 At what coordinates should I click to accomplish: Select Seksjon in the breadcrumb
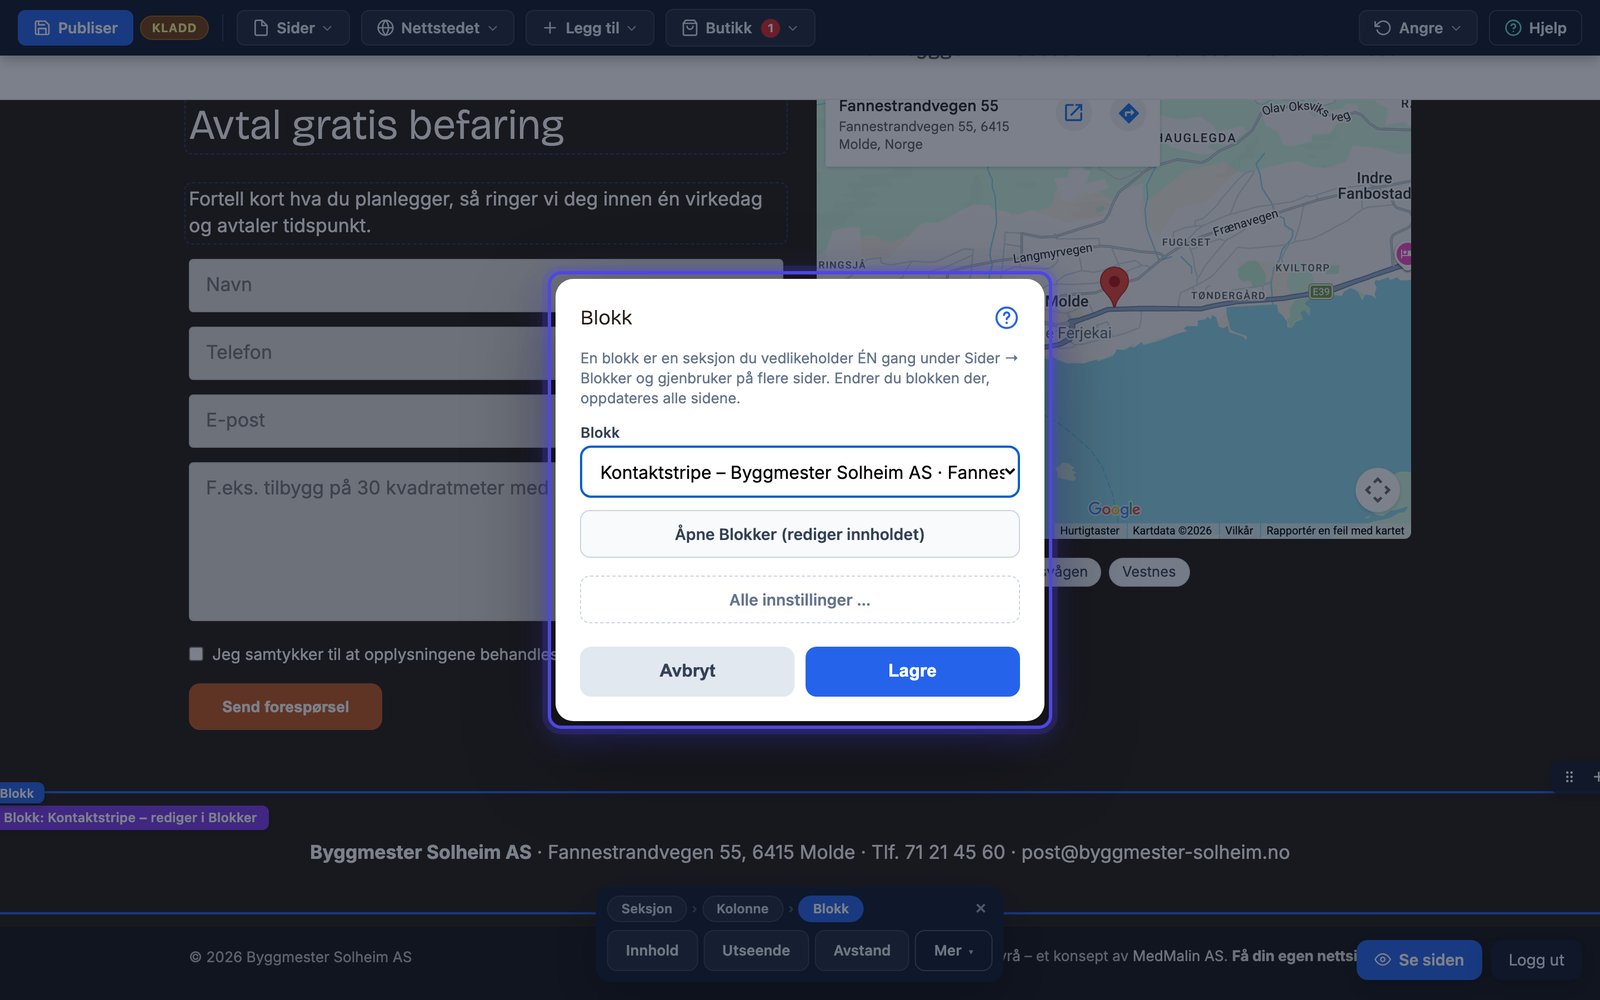(646, 909)
